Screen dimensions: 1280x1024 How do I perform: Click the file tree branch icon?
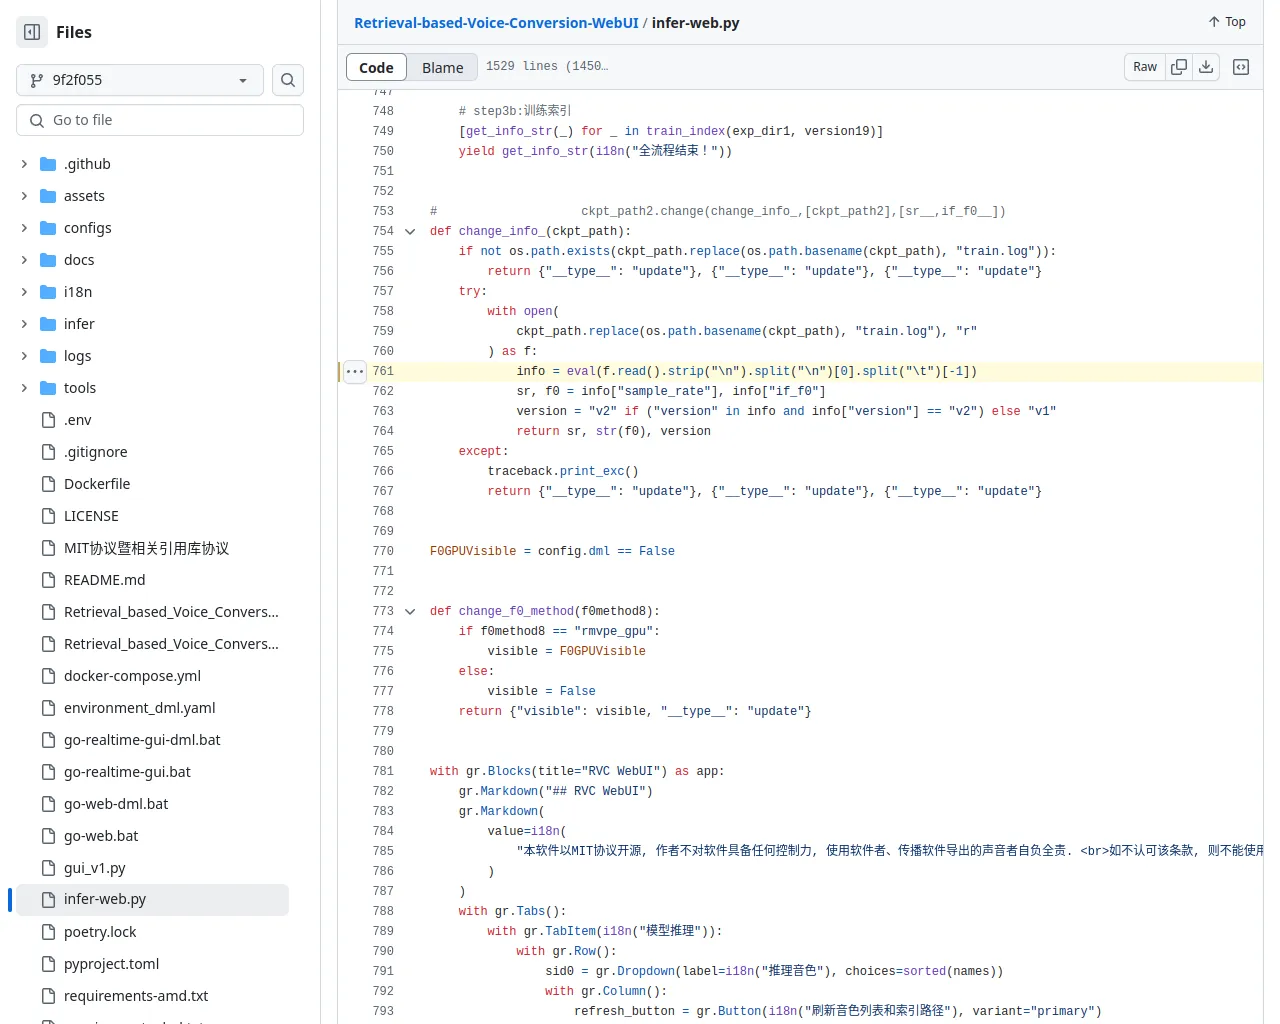tap(37, 80)
